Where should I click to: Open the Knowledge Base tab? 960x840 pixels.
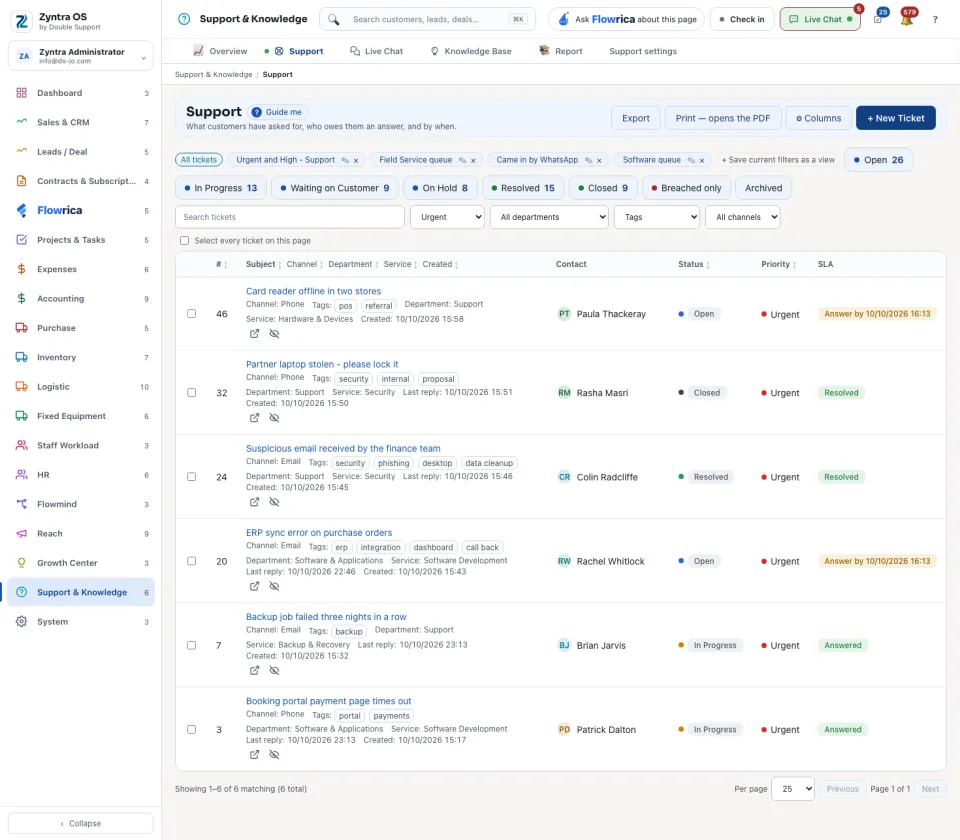471,51
